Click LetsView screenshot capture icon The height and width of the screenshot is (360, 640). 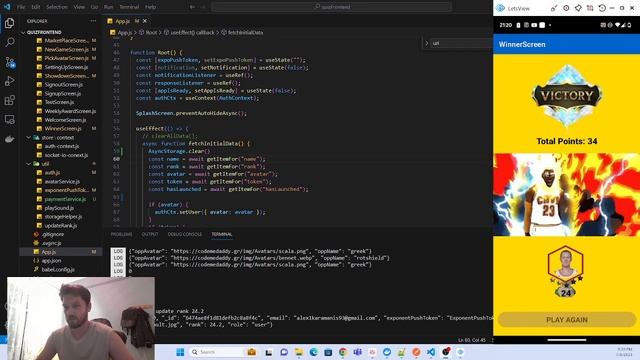(x=590, y=8)
